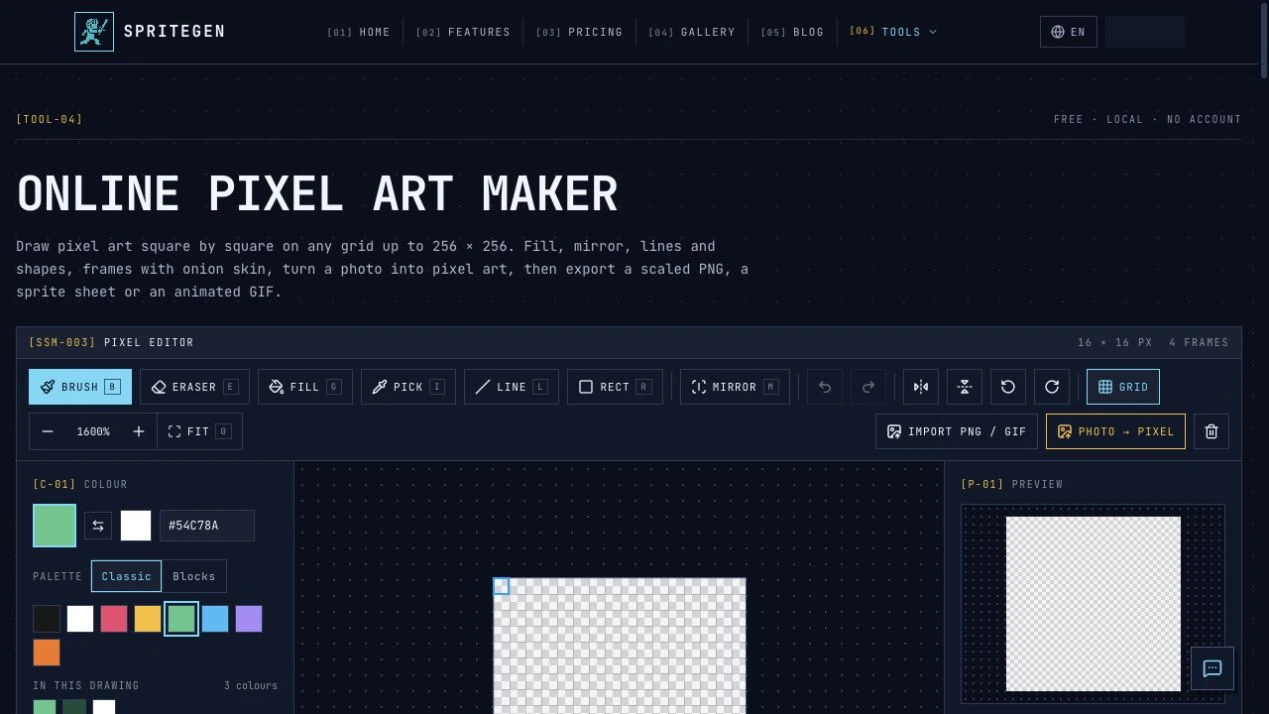
Task: Click the SpriteGen logo icon
Action: pos(94,32)
